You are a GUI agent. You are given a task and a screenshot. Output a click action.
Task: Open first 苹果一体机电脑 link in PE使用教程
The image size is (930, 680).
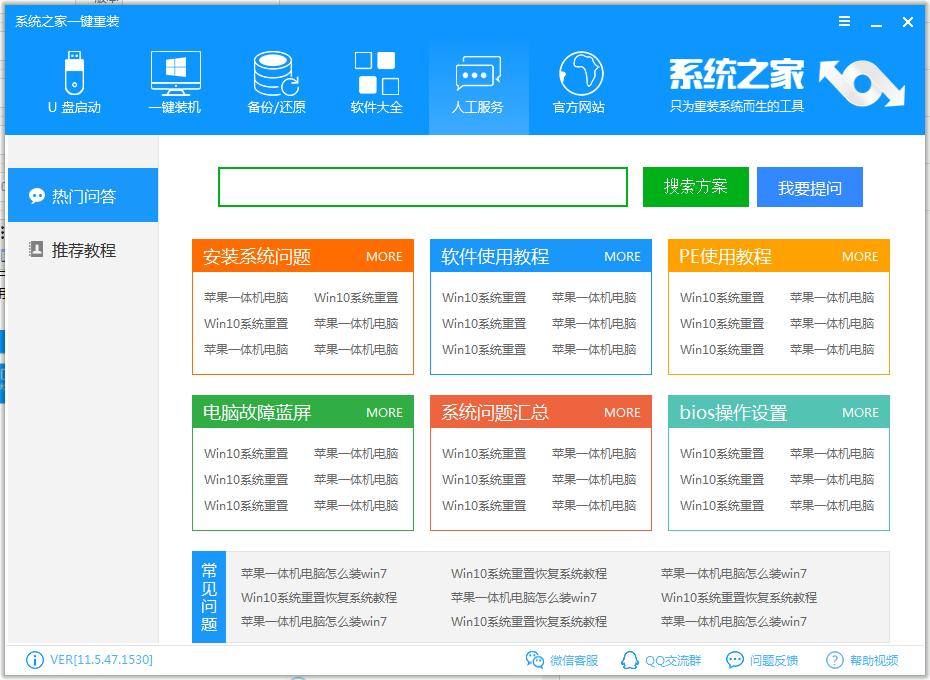click(832, 297)
